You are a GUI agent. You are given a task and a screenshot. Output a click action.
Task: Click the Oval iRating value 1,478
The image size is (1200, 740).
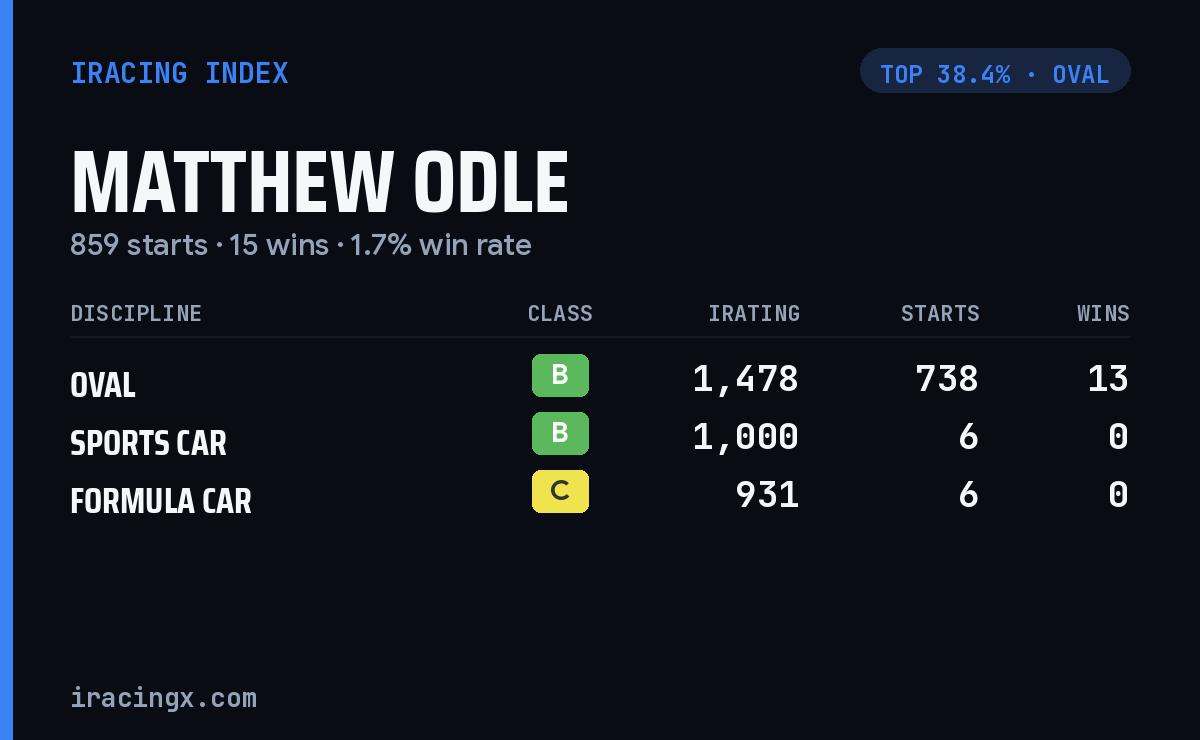(746, 379)
